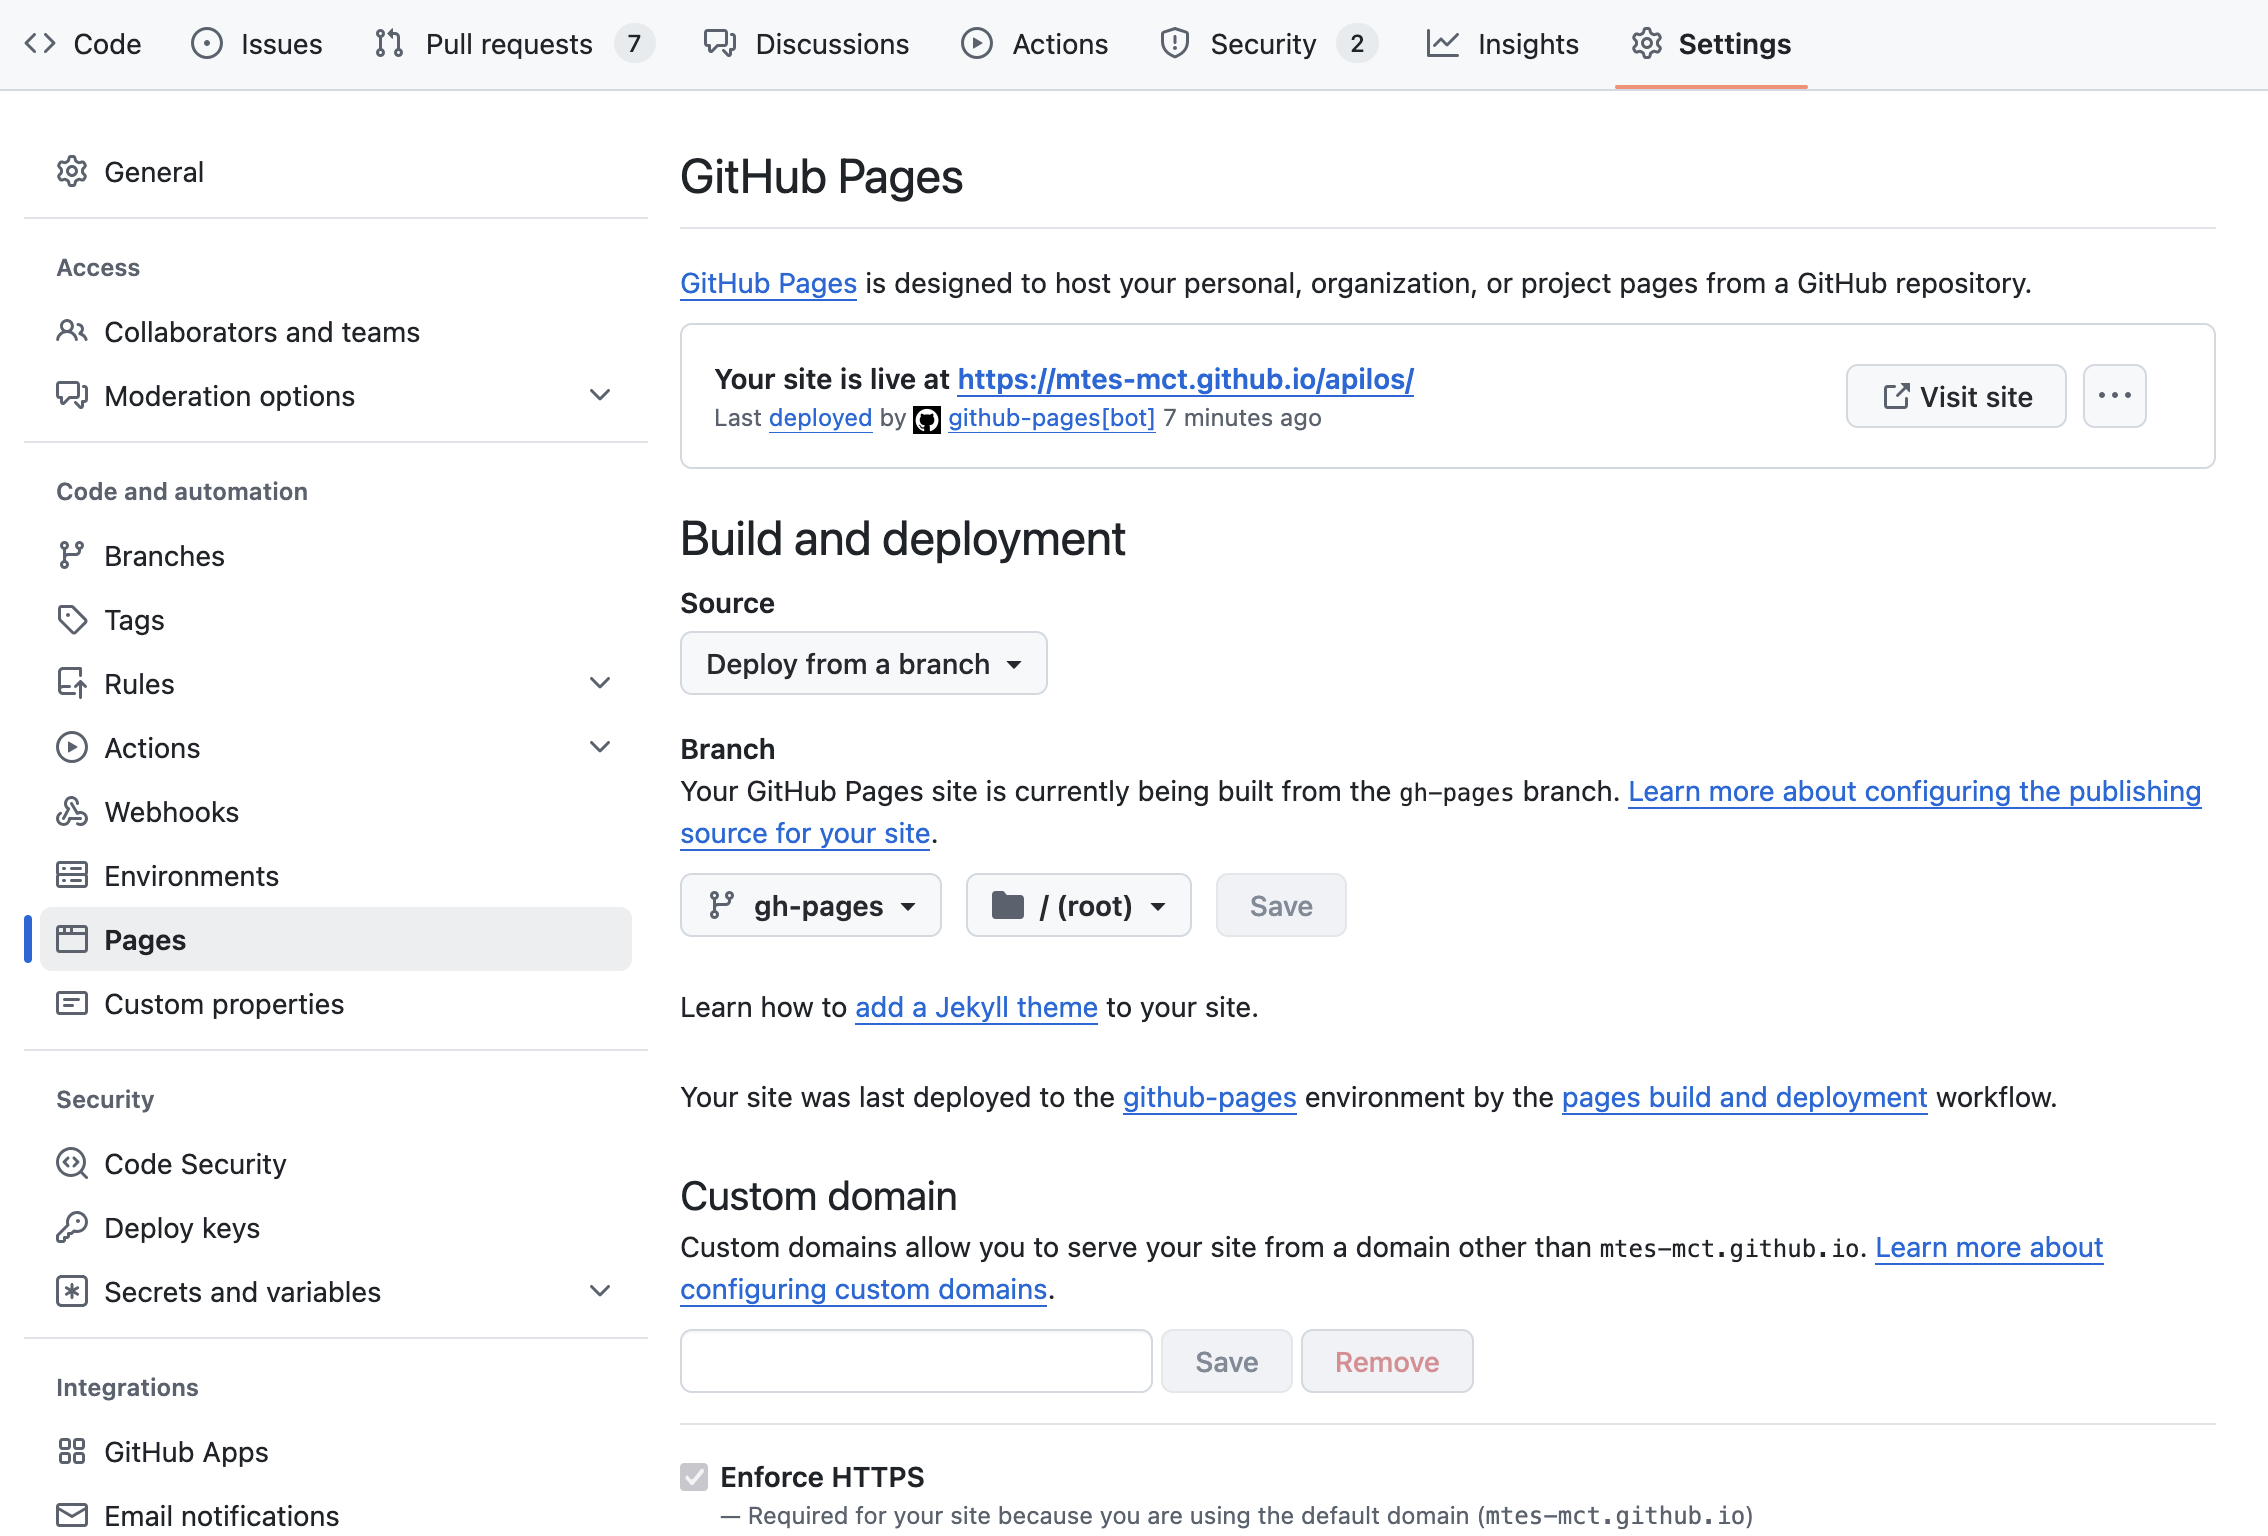
Task: Open Learn more about configuring the publishing source
Action: pos(1914,792)
